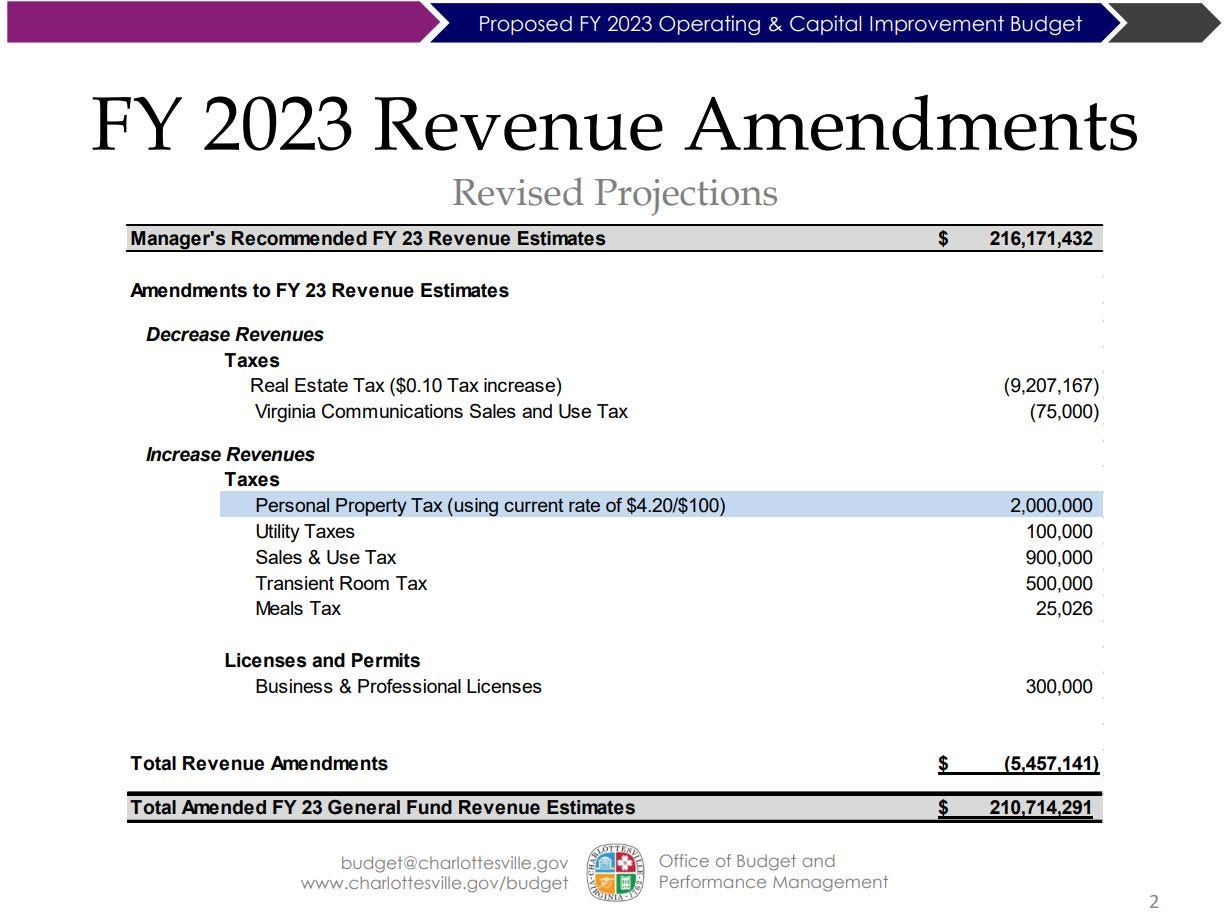The image size is (1229, 917).
Task: Select the value (9,207,167)
Action: point(1051,386)
